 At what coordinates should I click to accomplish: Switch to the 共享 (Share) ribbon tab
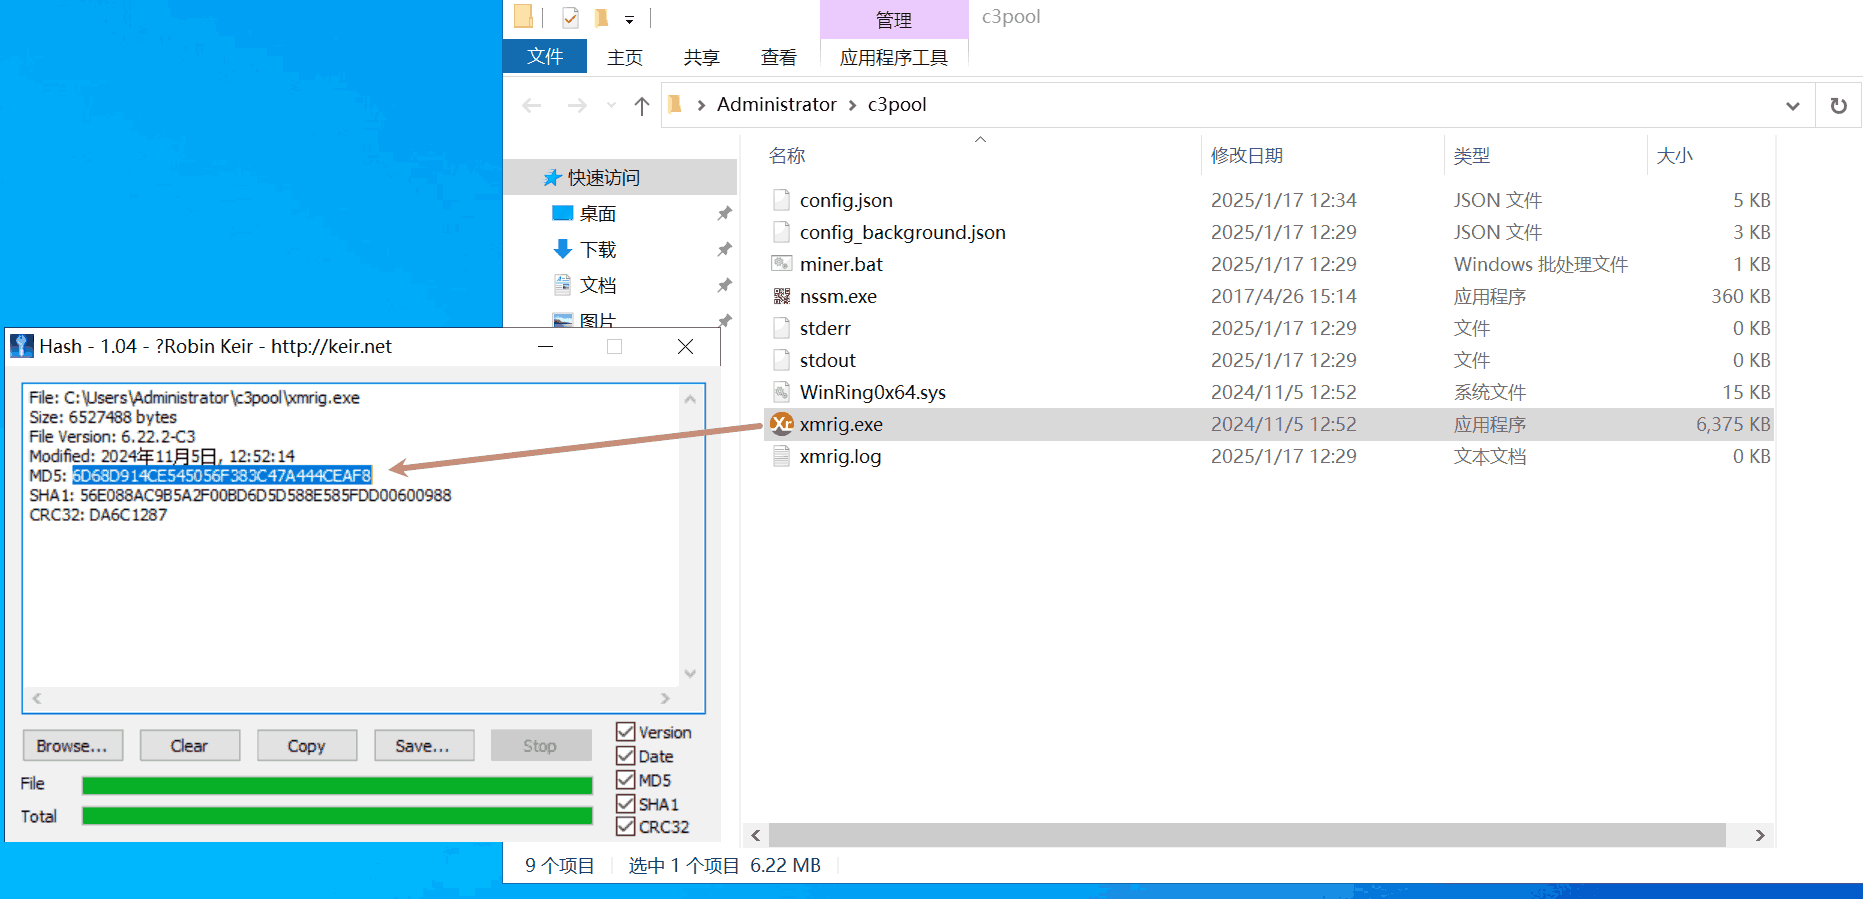[701, 57]
